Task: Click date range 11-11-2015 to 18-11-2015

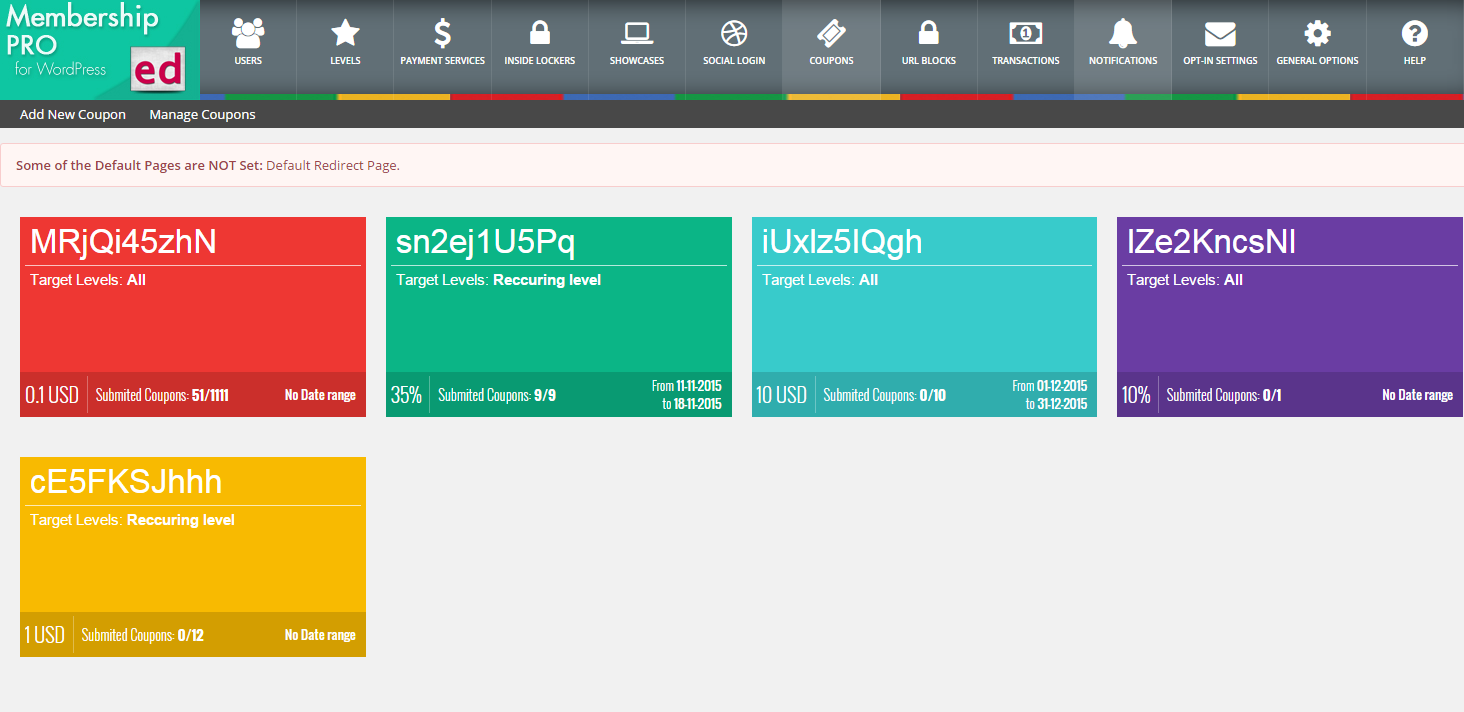Action: 686,395
